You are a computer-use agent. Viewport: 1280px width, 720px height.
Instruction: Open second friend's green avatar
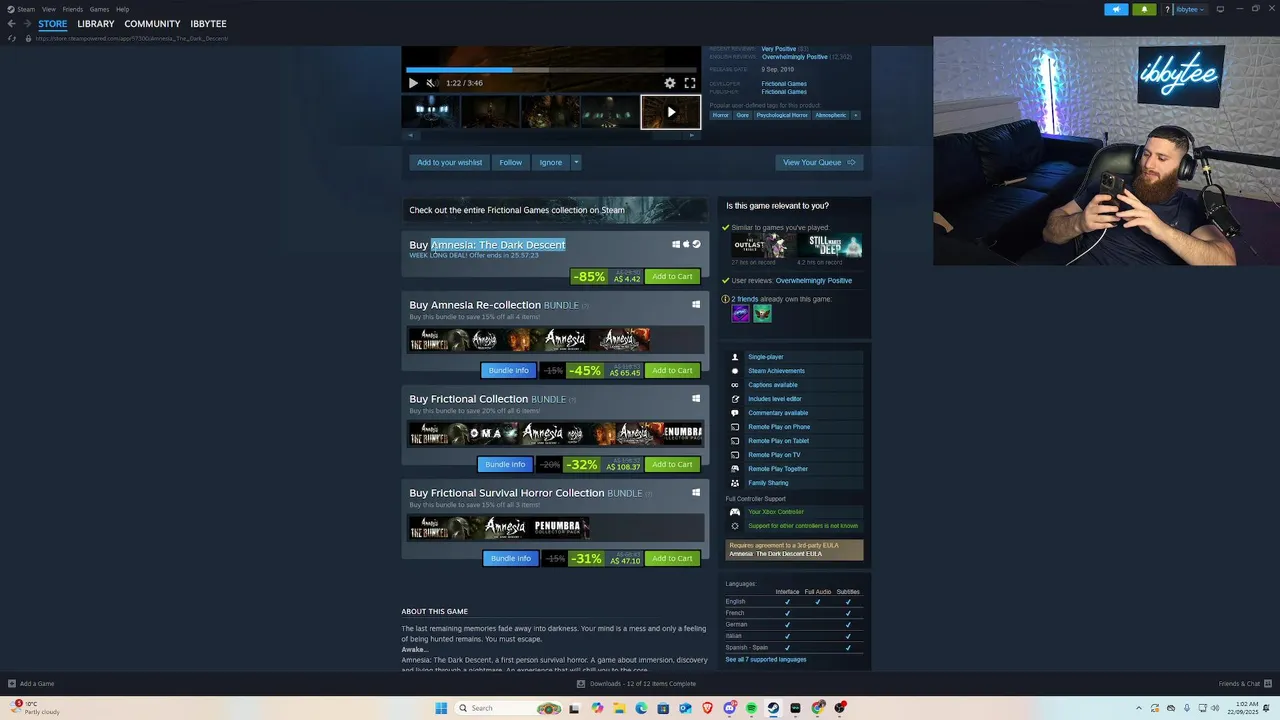click(x=762, y=314)
